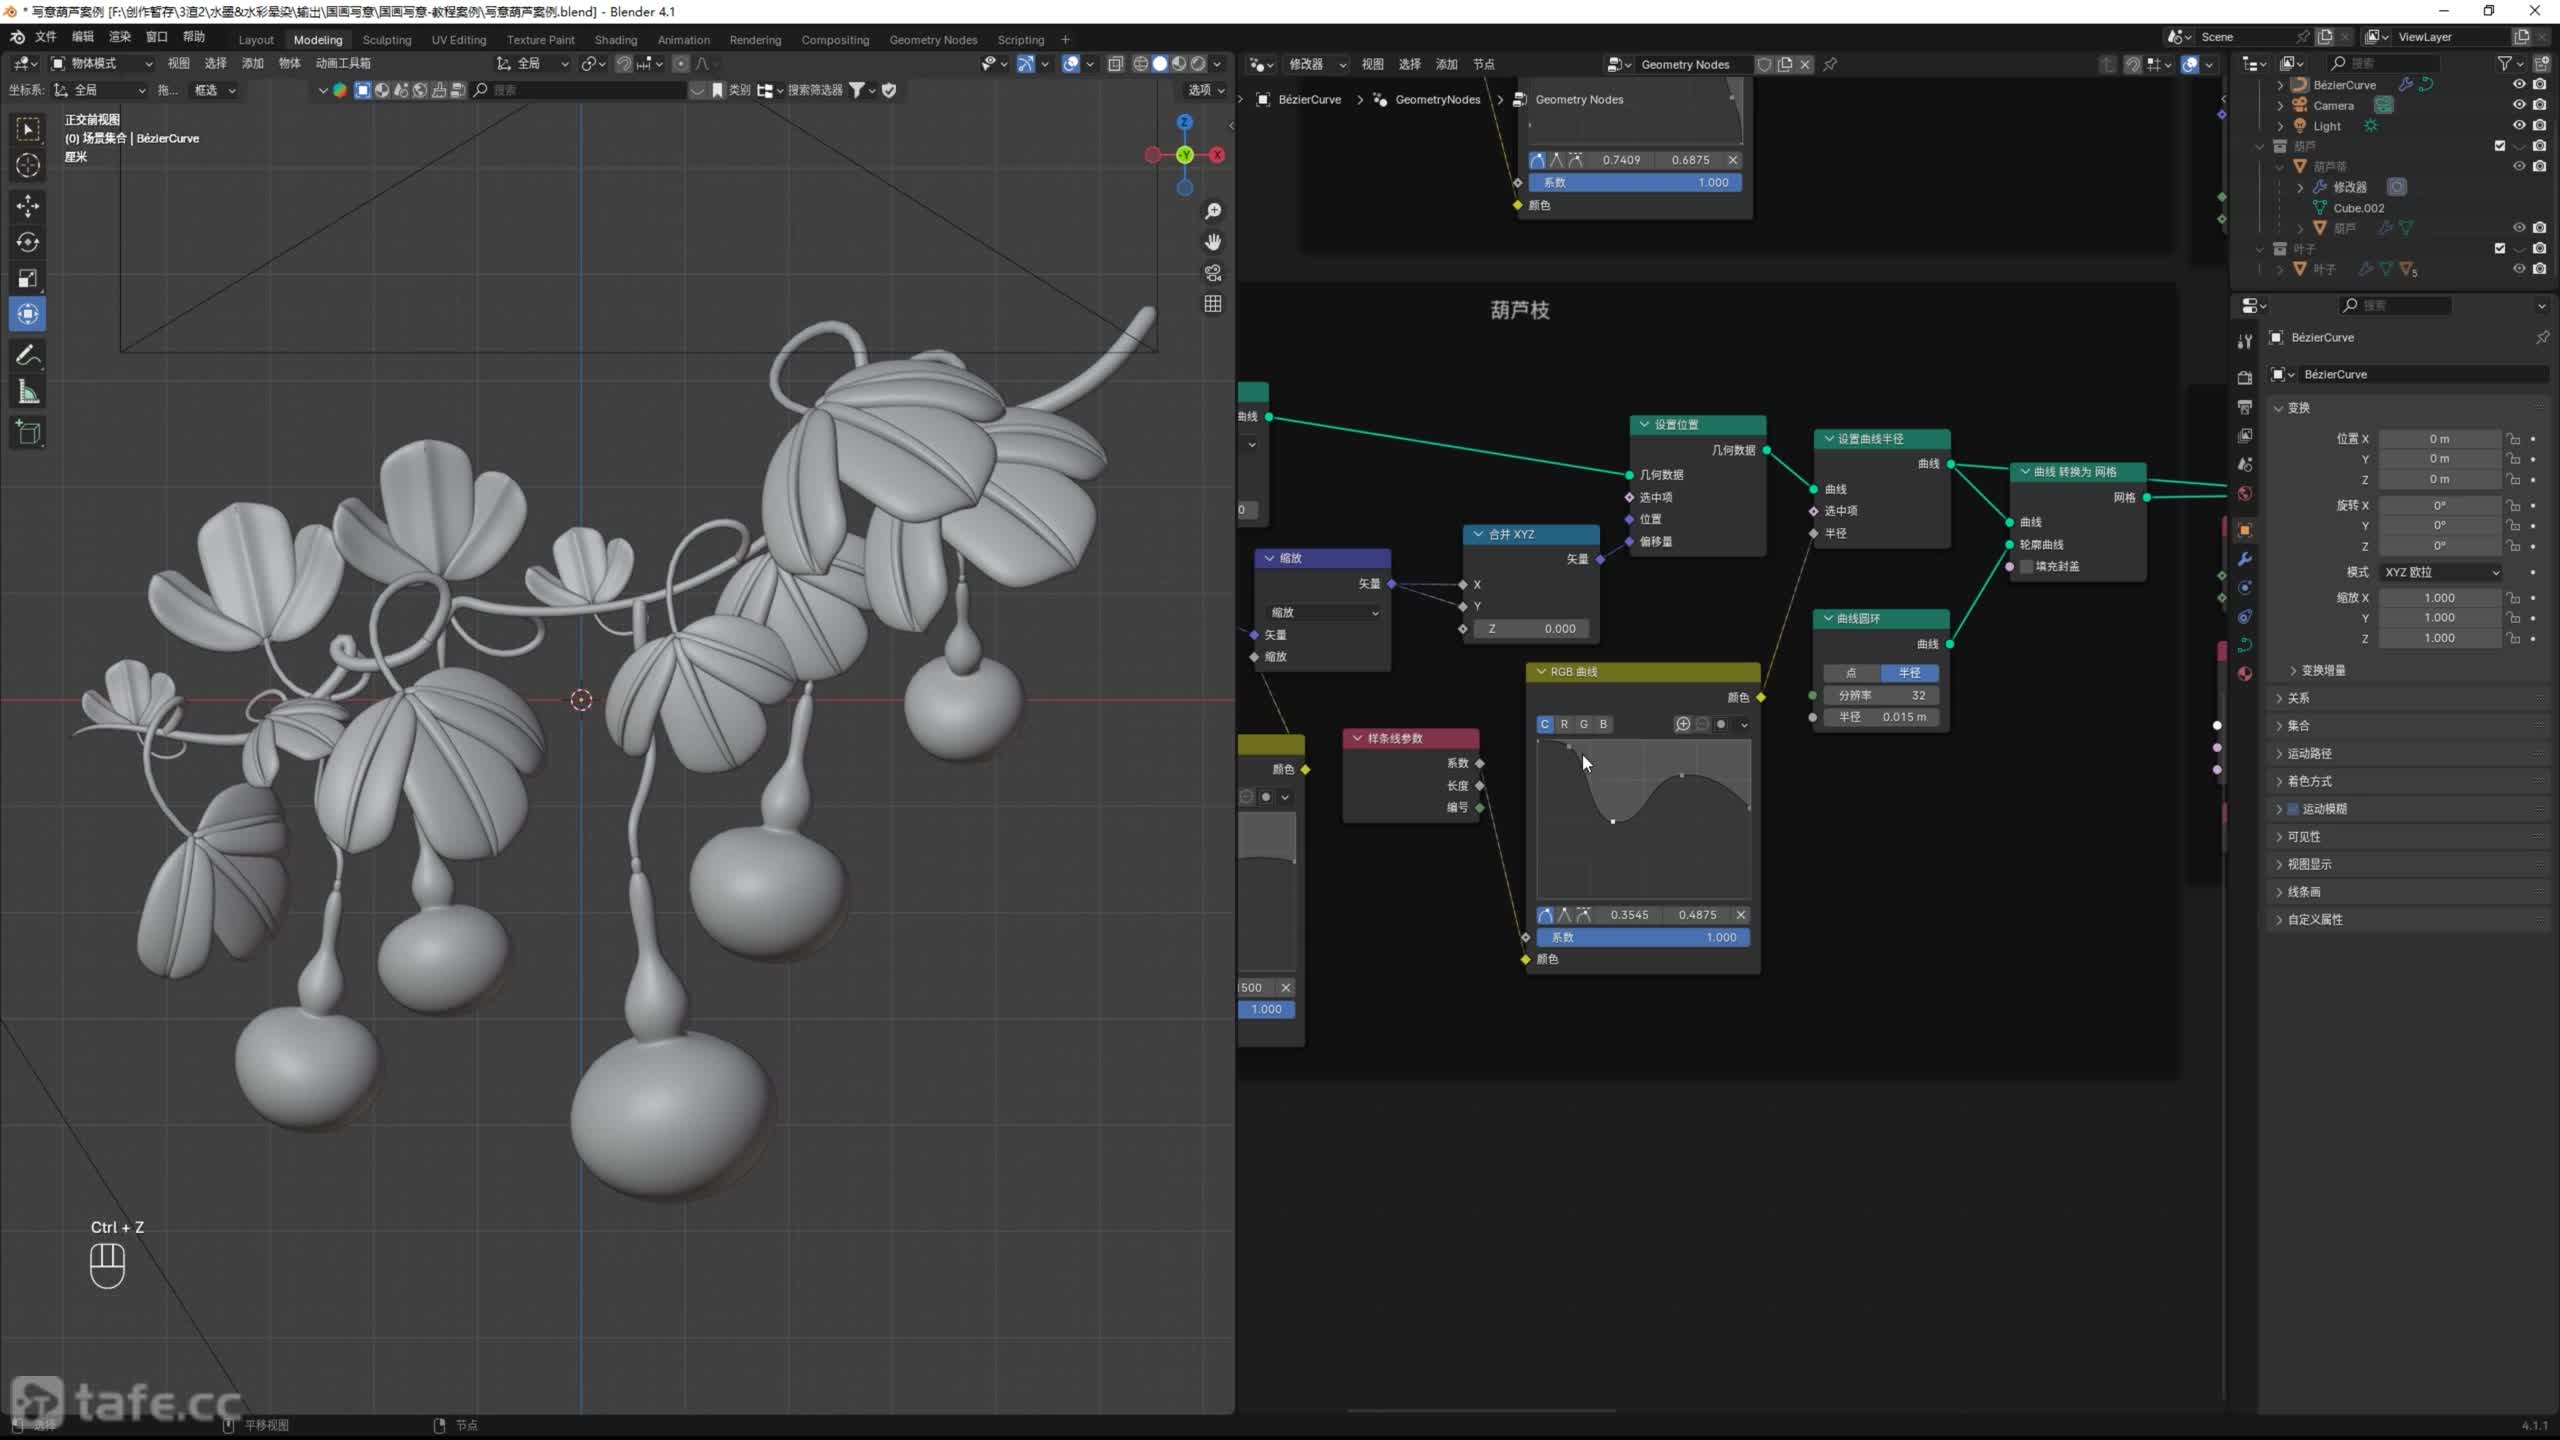
Task: Open the 文件 menu
Action: coord(46,36)
